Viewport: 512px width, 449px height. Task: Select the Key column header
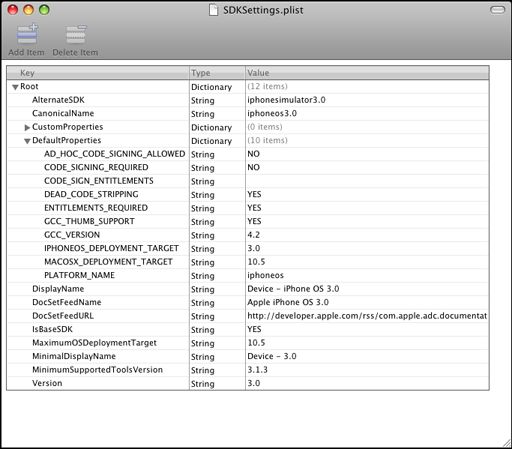[x=98, y=73]
